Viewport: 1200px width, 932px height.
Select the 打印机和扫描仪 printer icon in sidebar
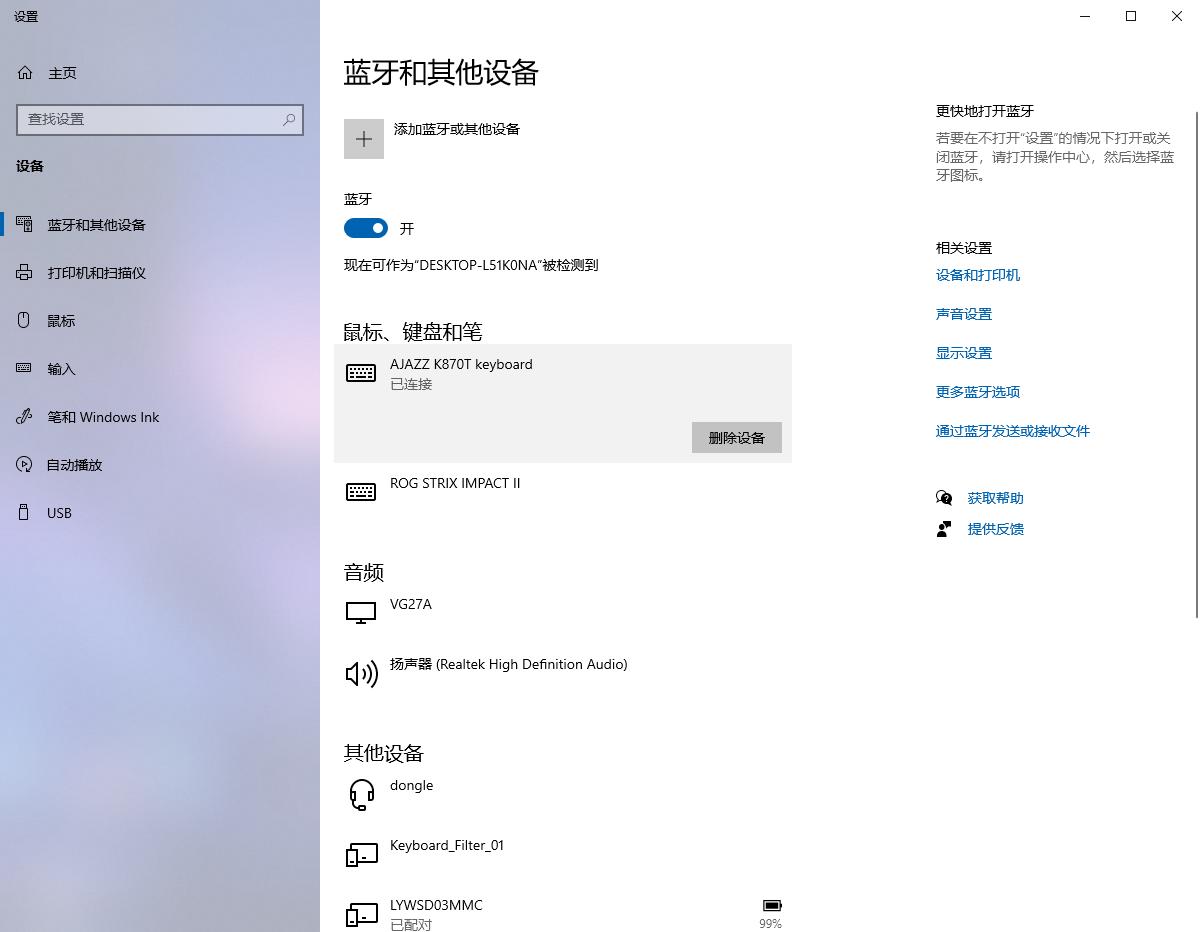pos(24,272)
